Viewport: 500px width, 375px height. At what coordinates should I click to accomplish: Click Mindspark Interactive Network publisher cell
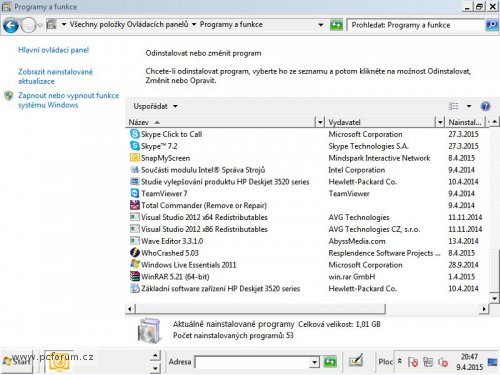379,158
